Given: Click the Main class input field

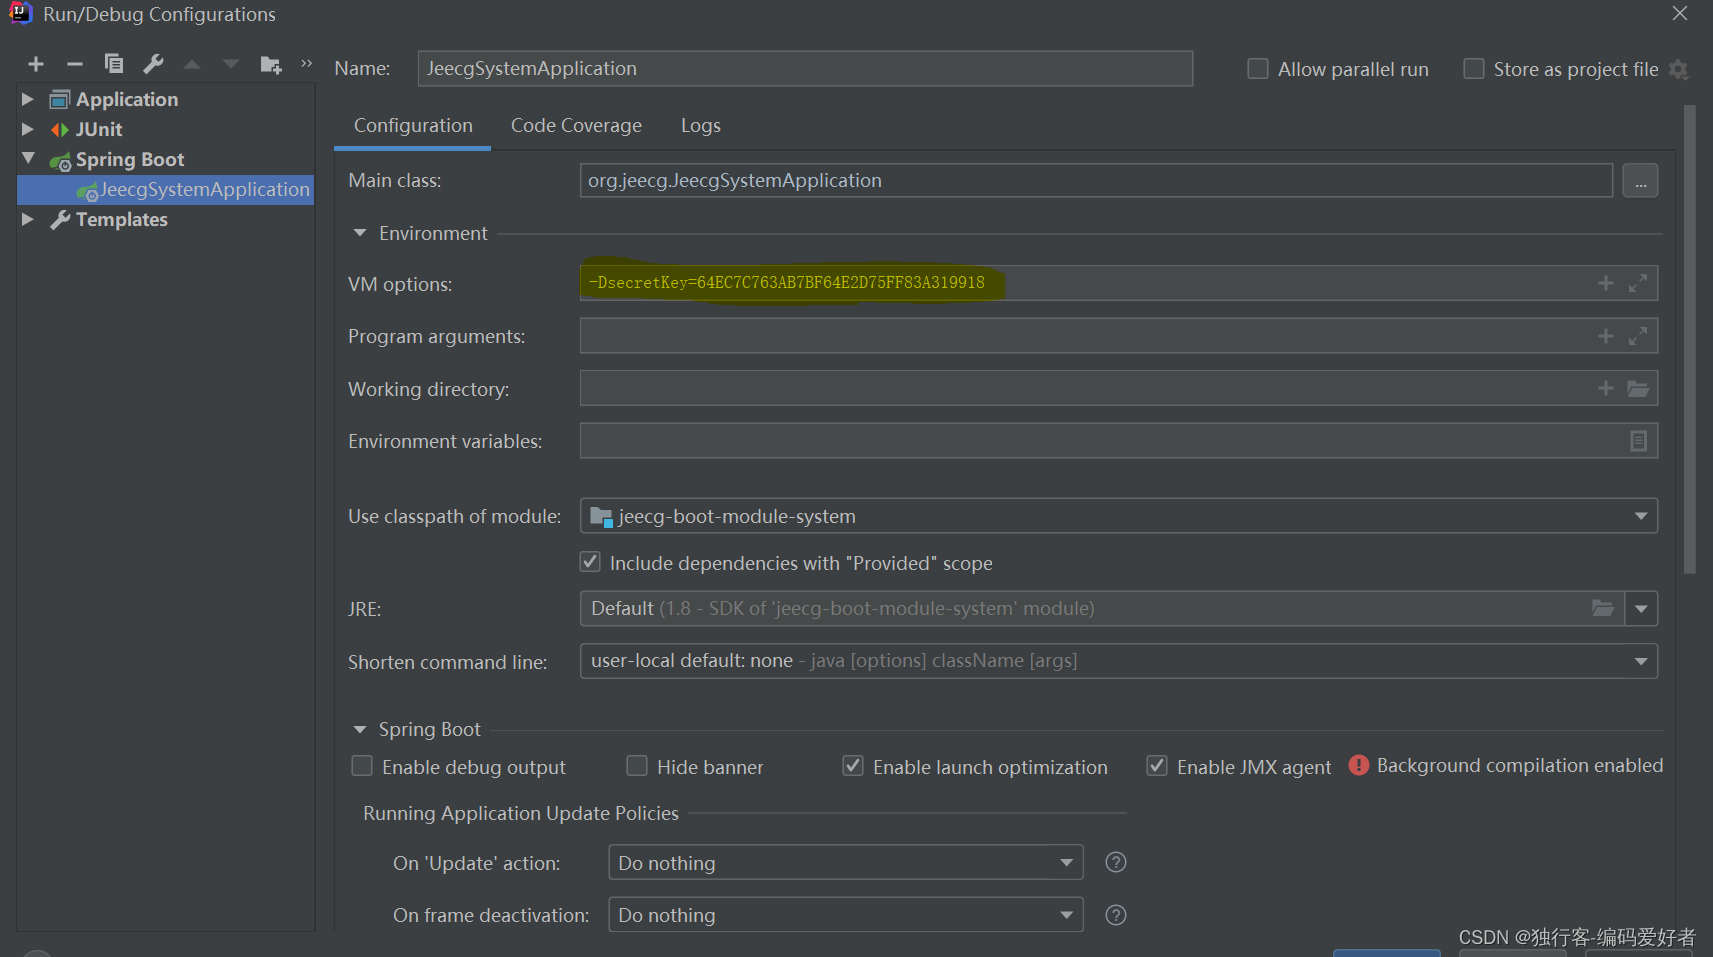Looking at the screenshot, I should click(1096, 180).
